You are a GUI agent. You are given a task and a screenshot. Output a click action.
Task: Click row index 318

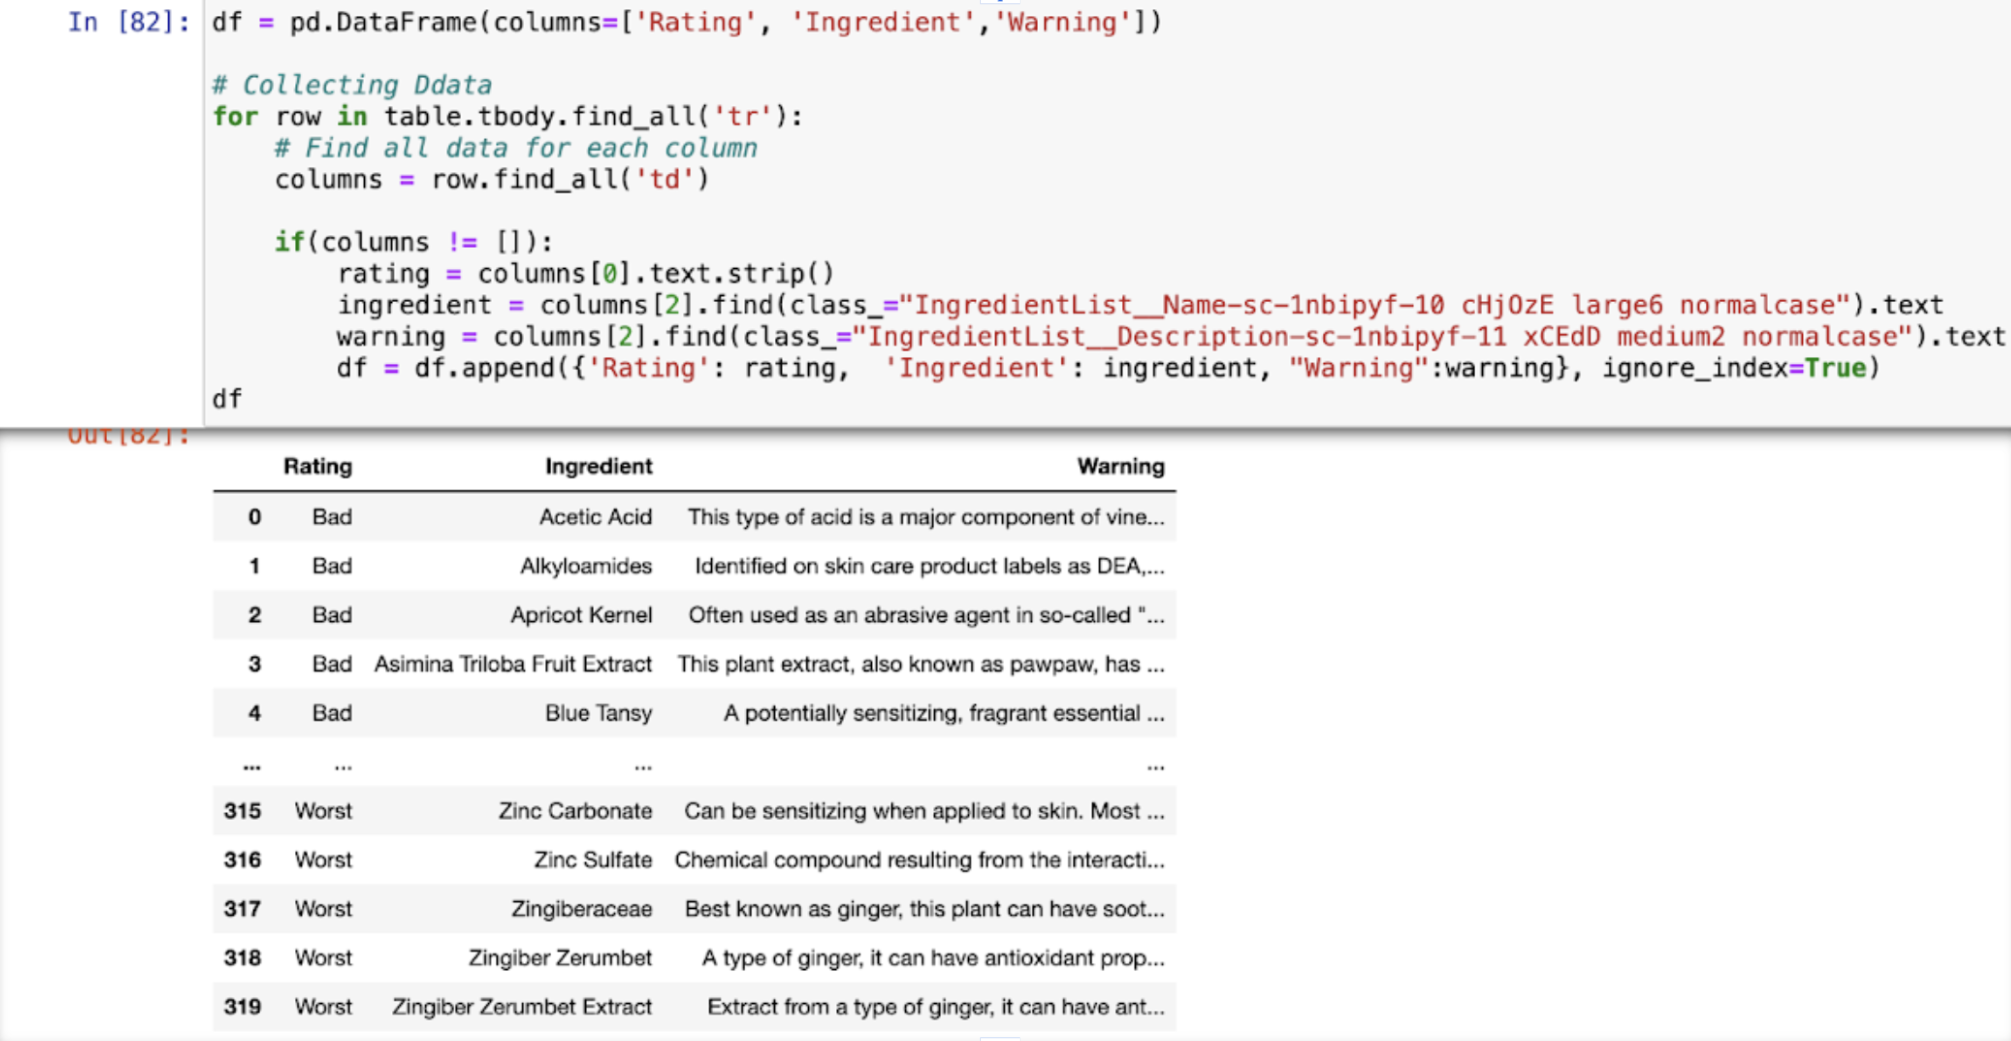[x=242, y=958]
